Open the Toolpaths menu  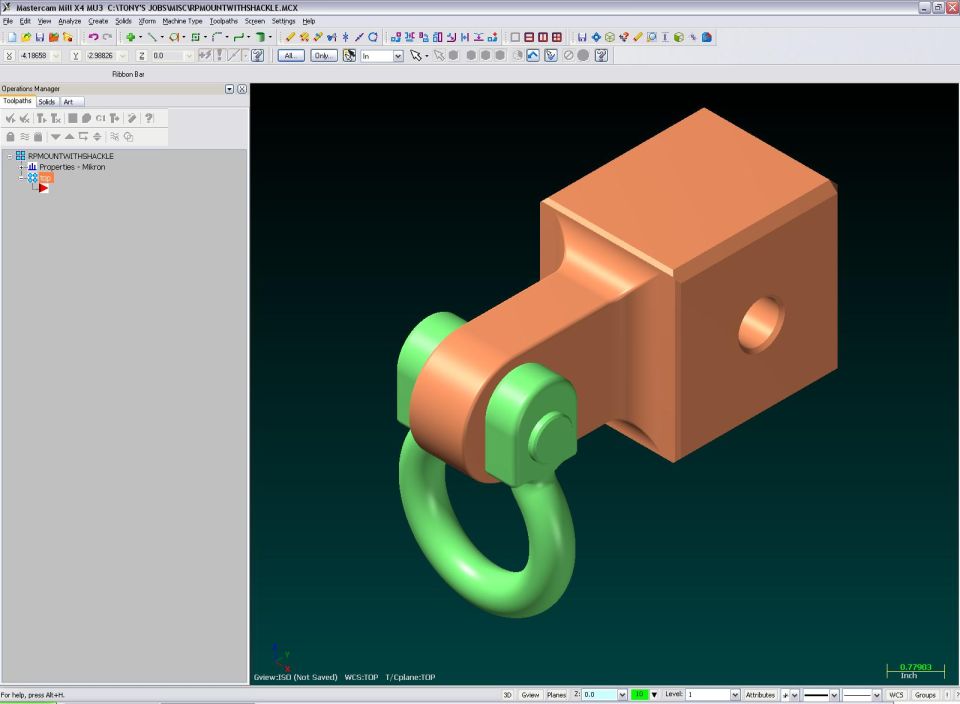coord(223,21)
